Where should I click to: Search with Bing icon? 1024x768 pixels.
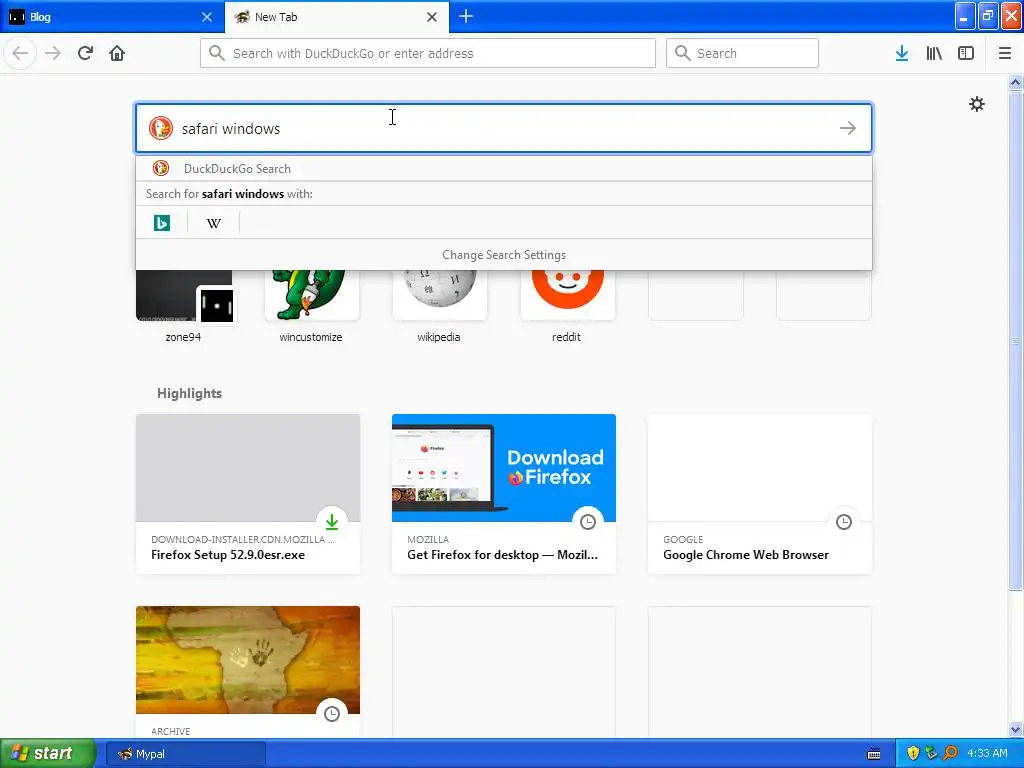point(162,223)
